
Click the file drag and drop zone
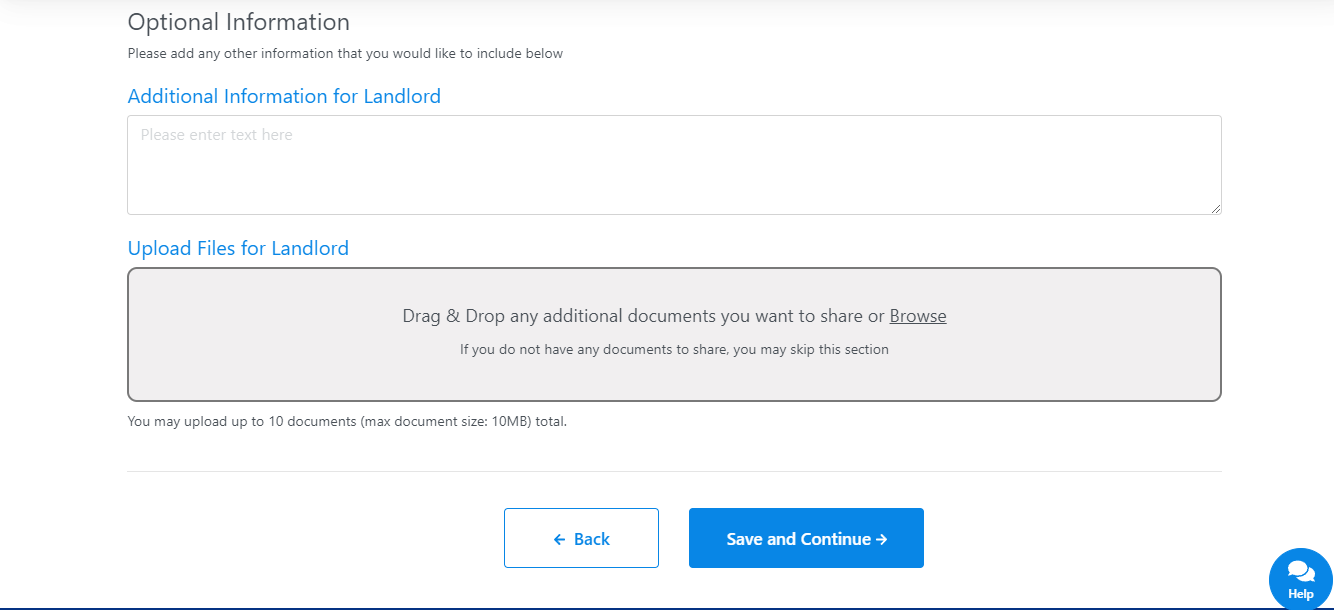(674, 334)
